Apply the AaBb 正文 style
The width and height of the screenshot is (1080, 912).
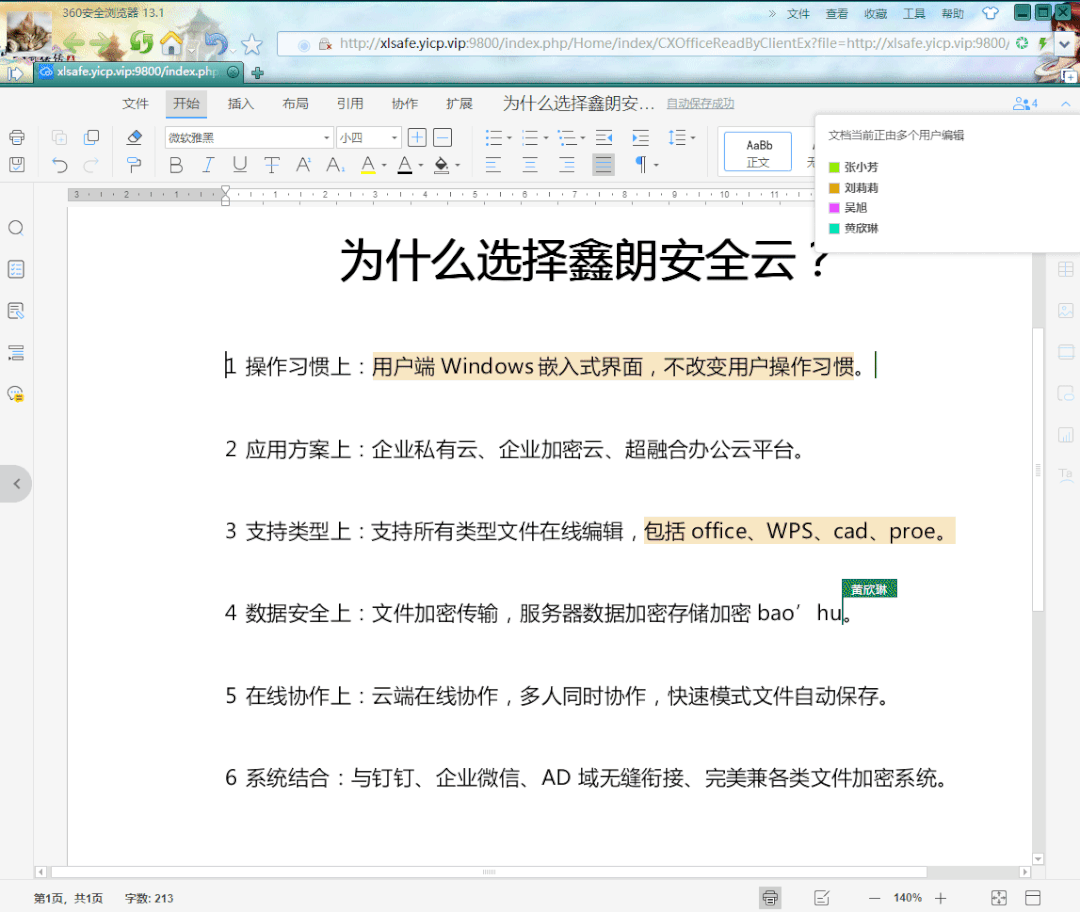click(x=757, y=150)
